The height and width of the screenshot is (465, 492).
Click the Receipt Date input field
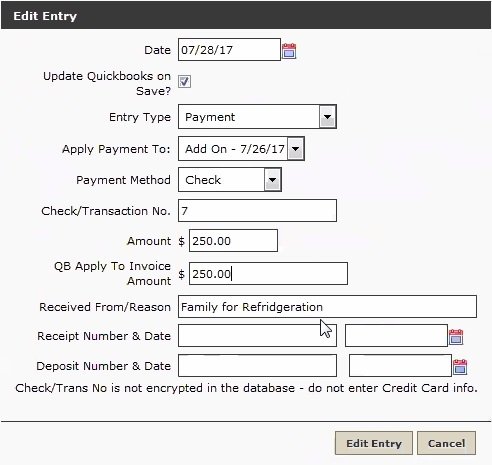point(396,336)
